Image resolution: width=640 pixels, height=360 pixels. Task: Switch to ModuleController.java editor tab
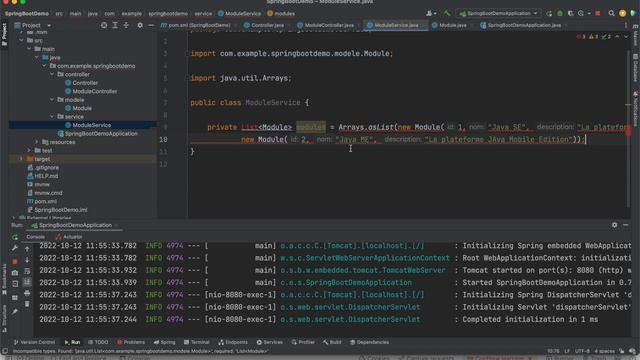[x=327, y=25]
